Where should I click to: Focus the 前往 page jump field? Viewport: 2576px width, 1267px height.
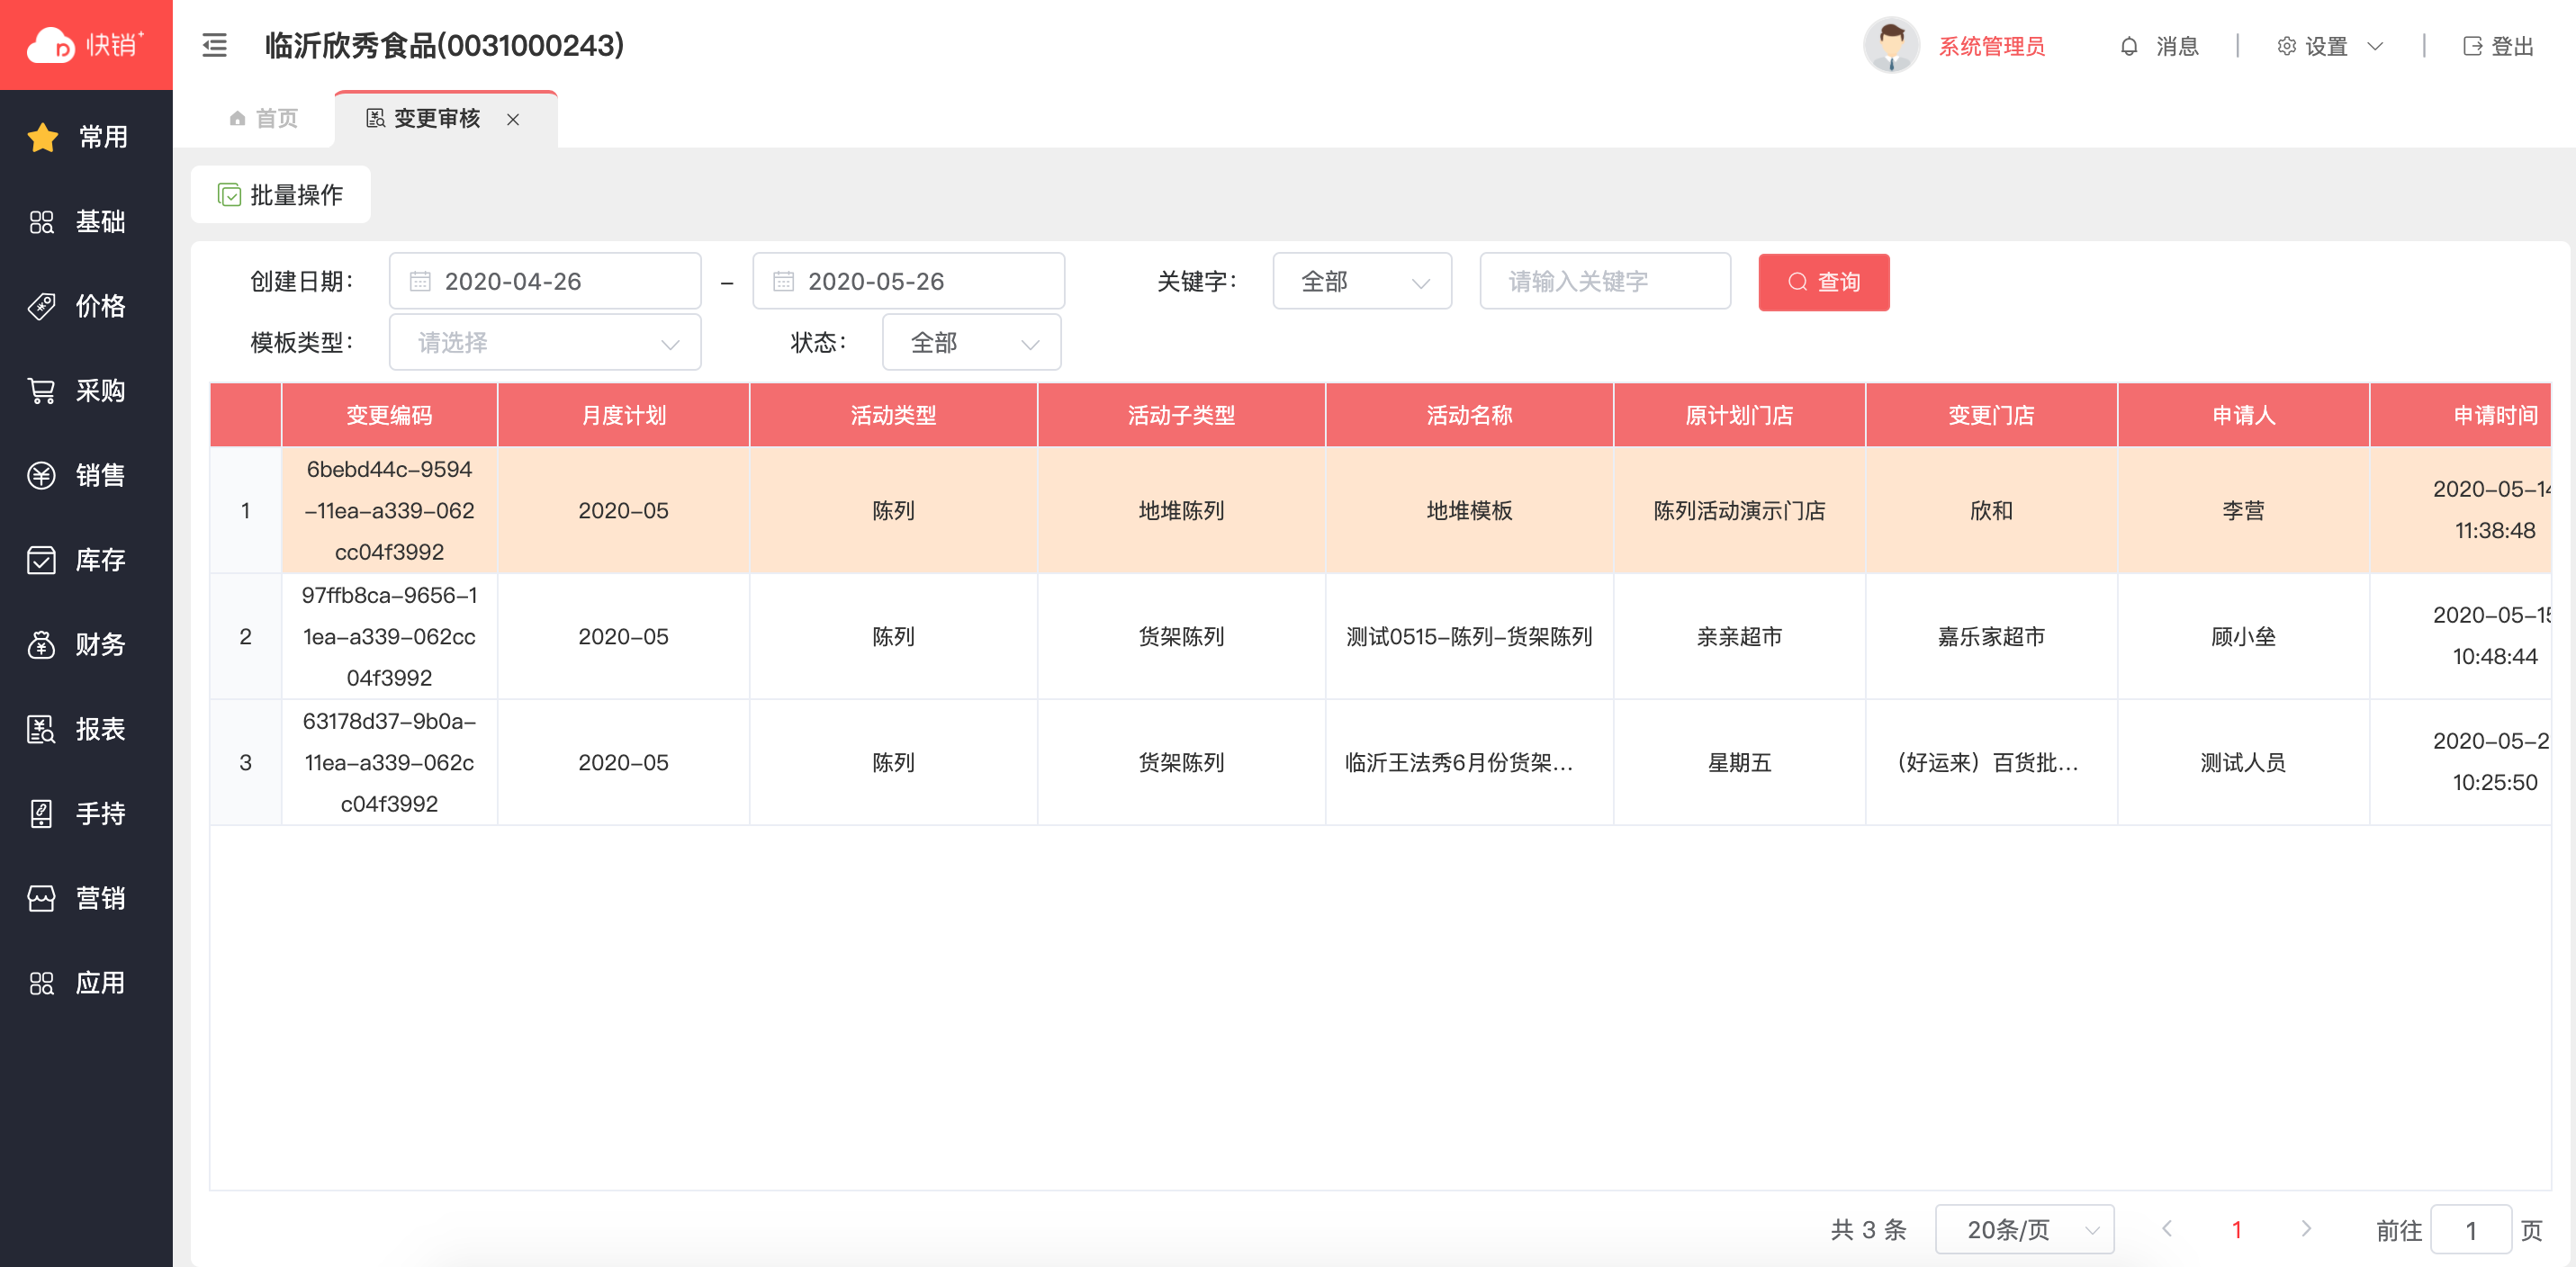(2471, 1229)
